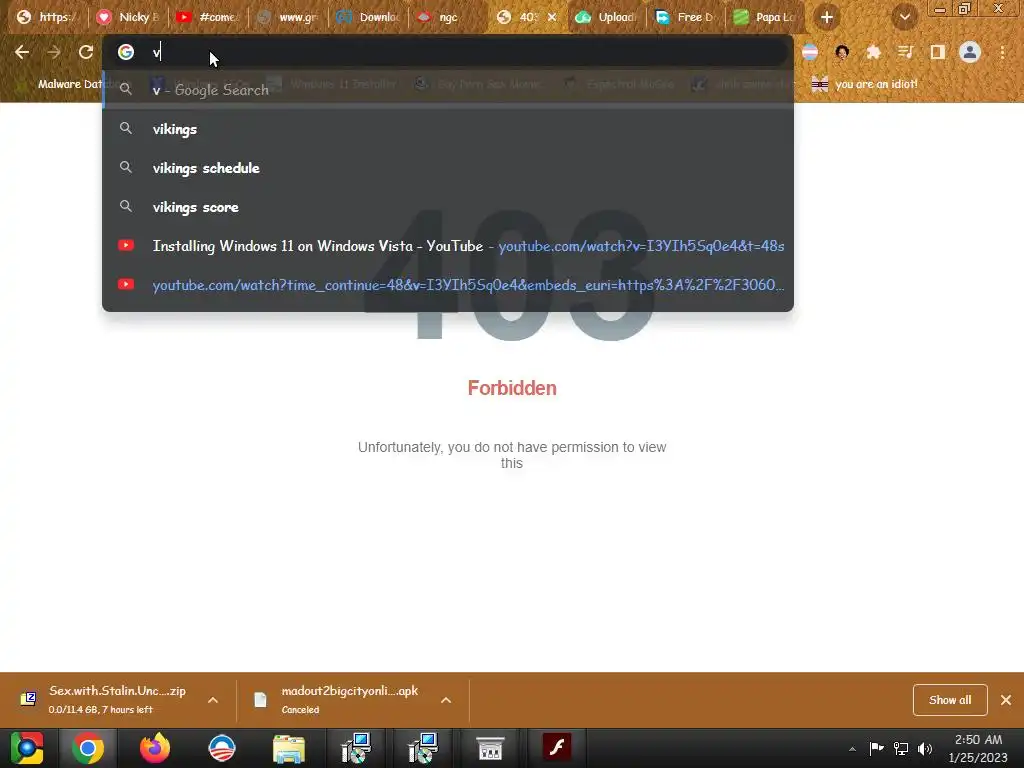Open the Flash Player taskbar icon

(x=557, y=748)
